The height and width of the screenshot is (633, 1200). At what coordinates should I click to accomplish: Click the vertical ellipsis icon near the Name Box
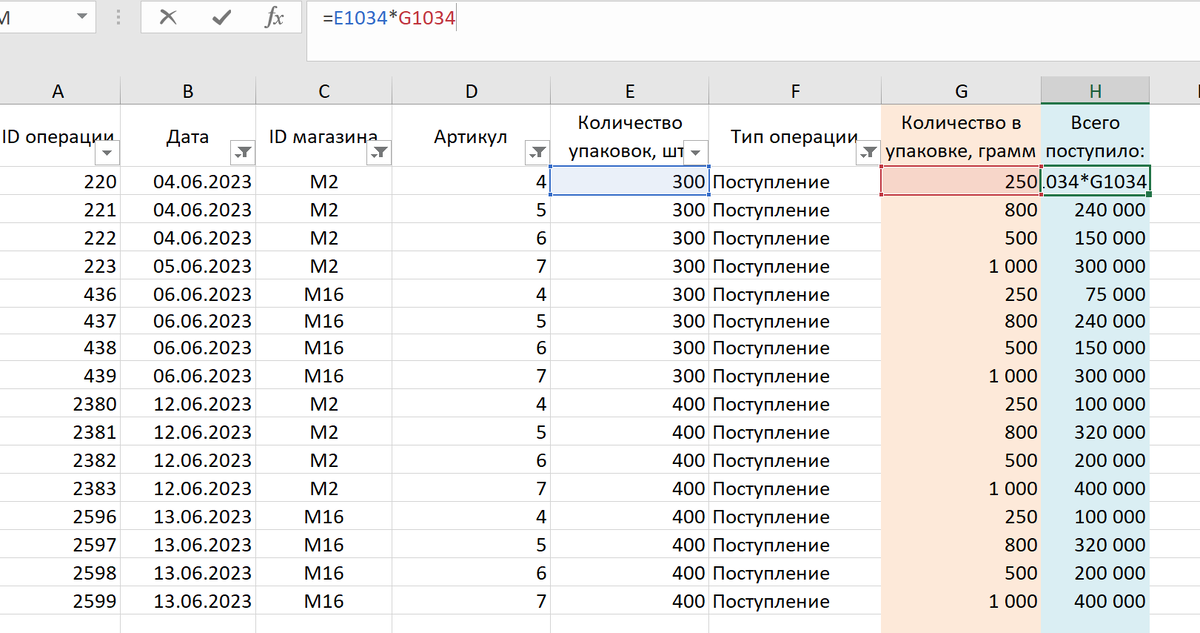[118, 17]
